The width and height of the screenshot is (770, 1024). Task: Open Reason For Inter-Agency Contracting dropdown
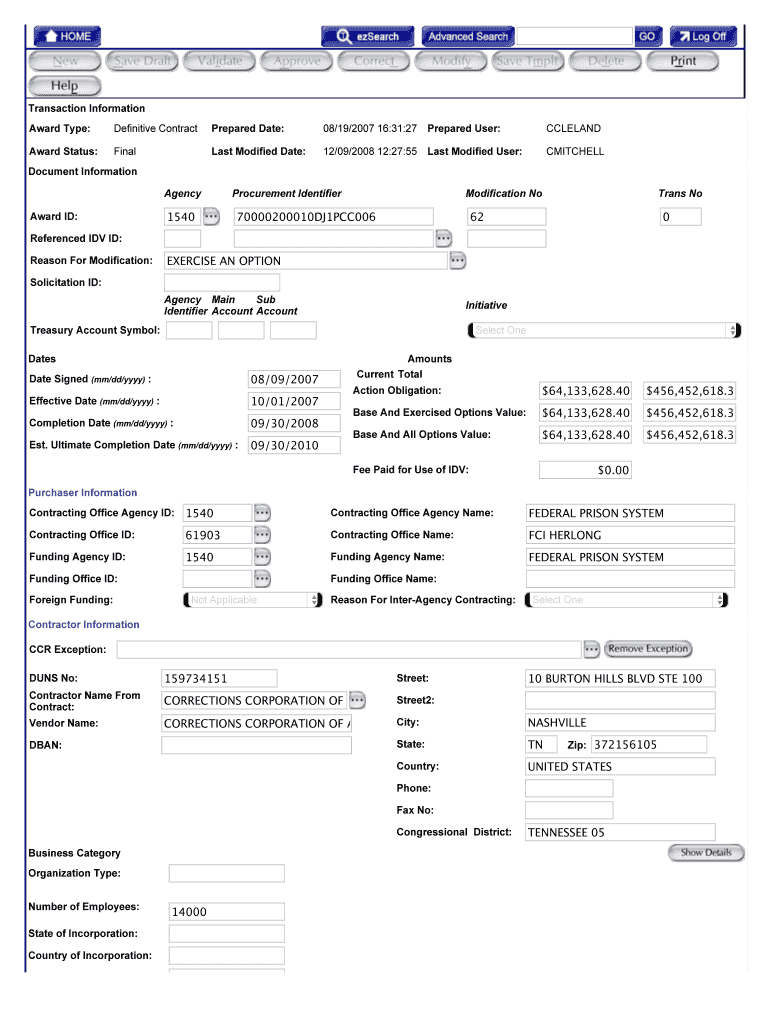click(627, 600)
